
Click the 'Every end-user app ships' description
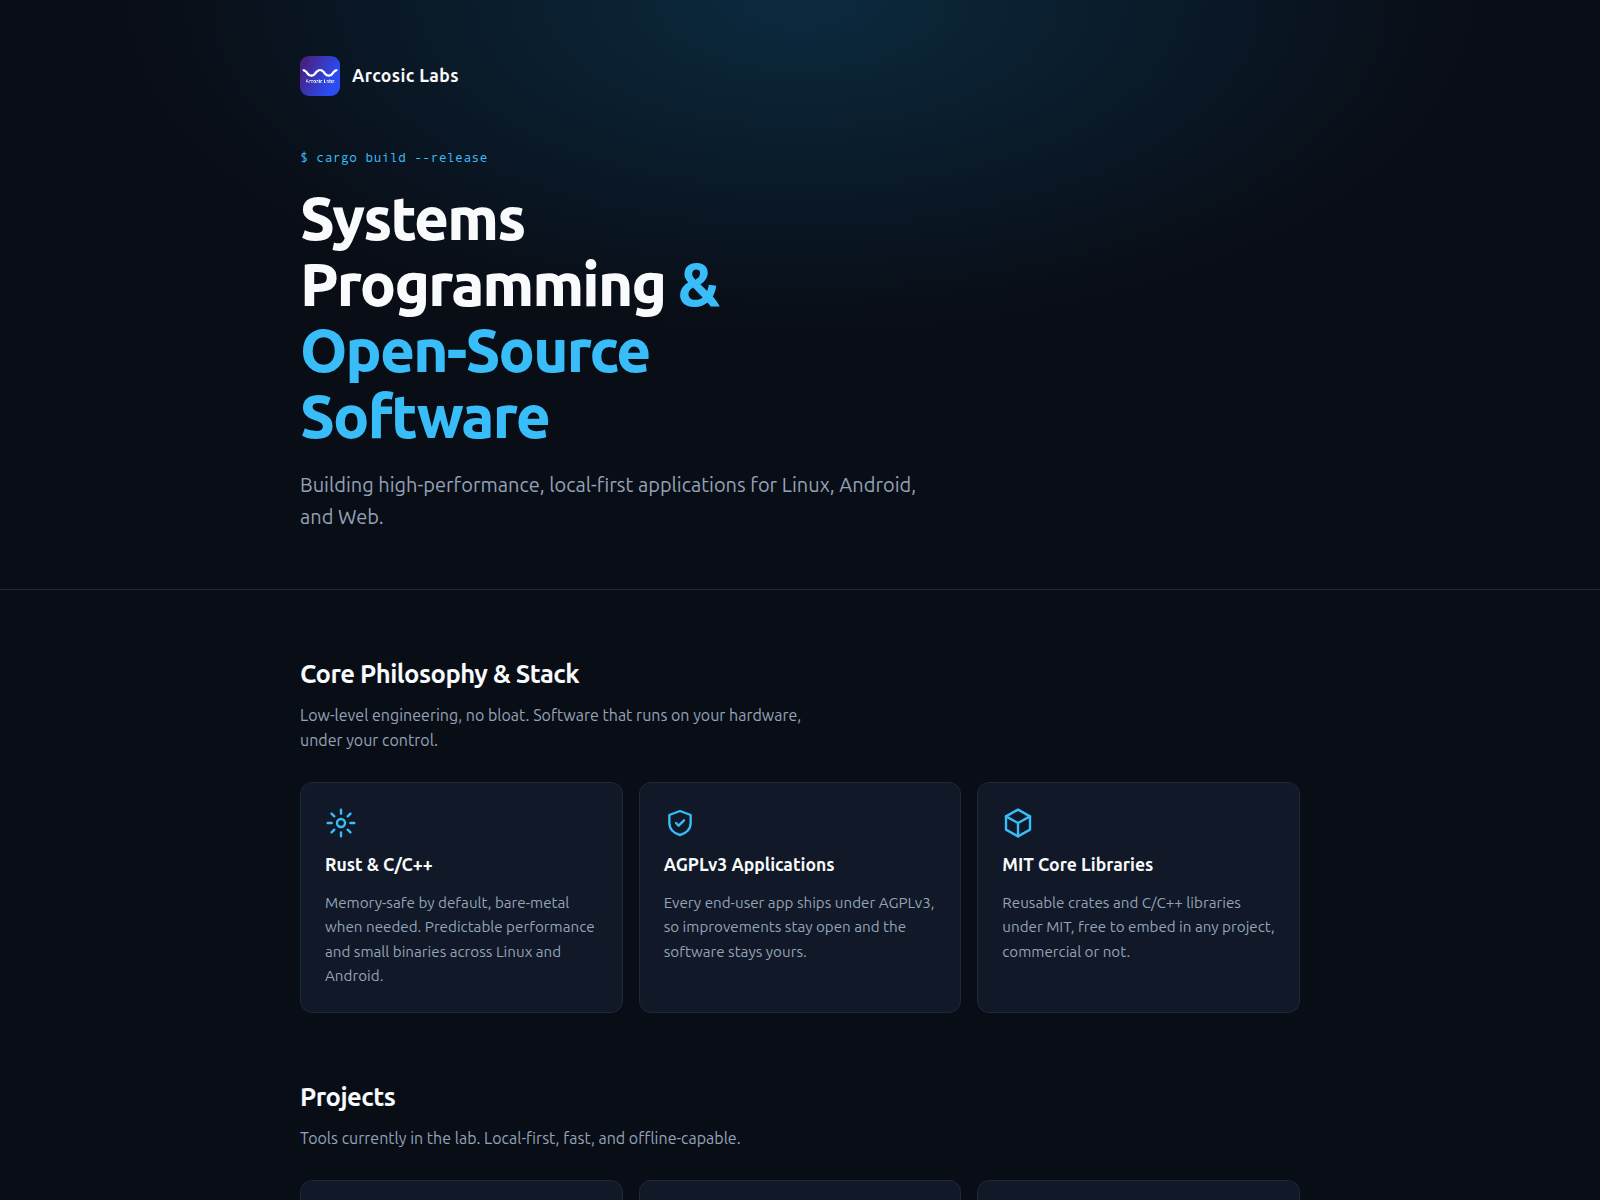799,927
